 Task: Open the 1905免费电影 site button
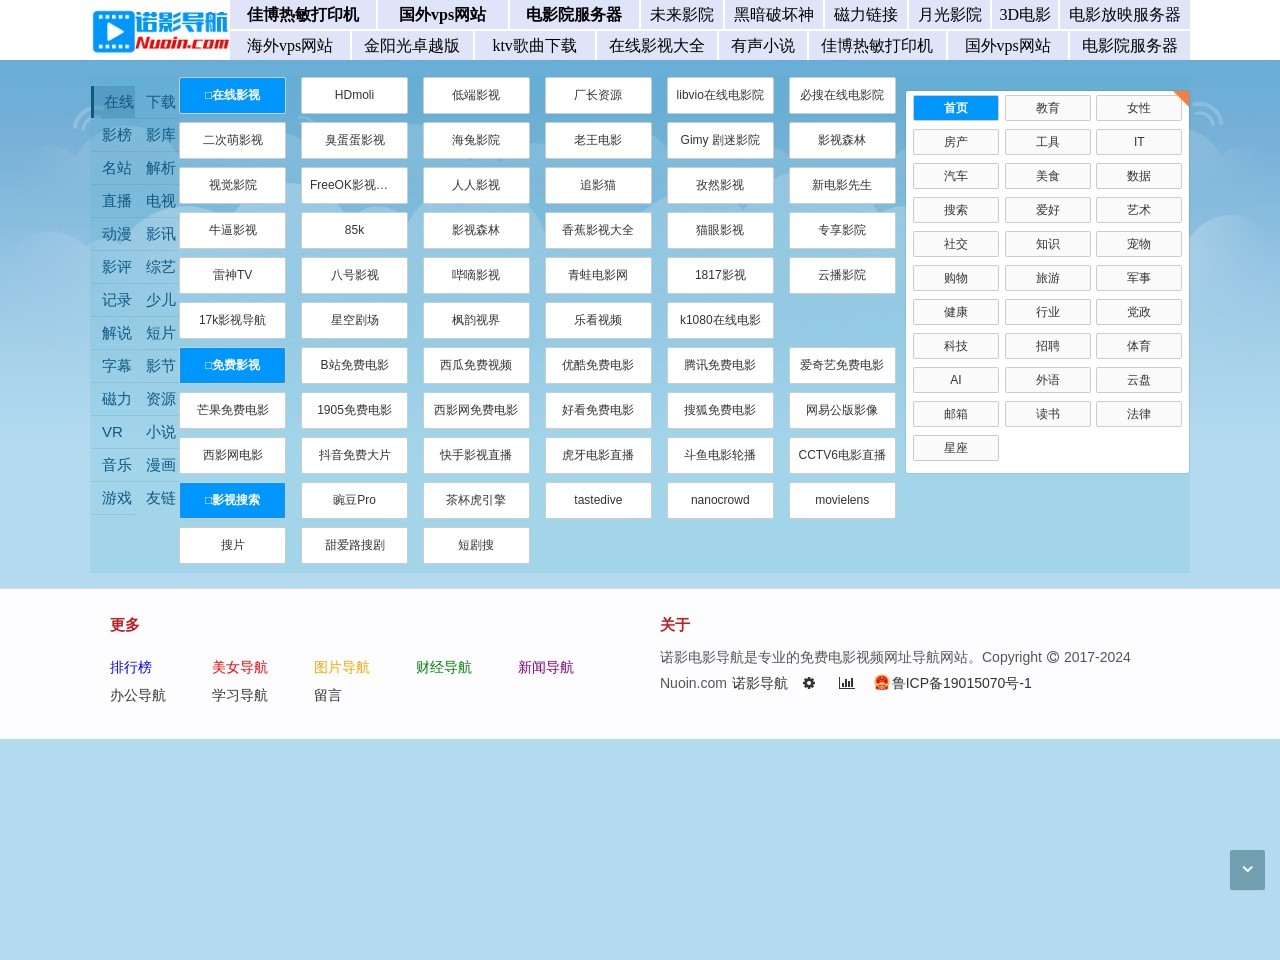coord(354,410)
